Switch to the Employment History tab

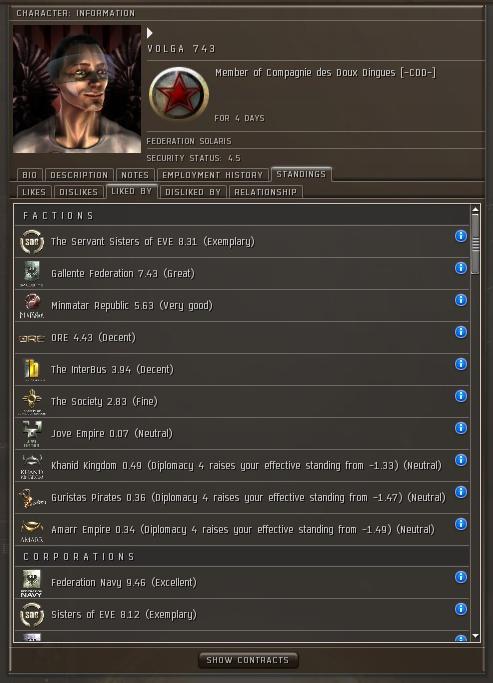click(x=213, y=175)
